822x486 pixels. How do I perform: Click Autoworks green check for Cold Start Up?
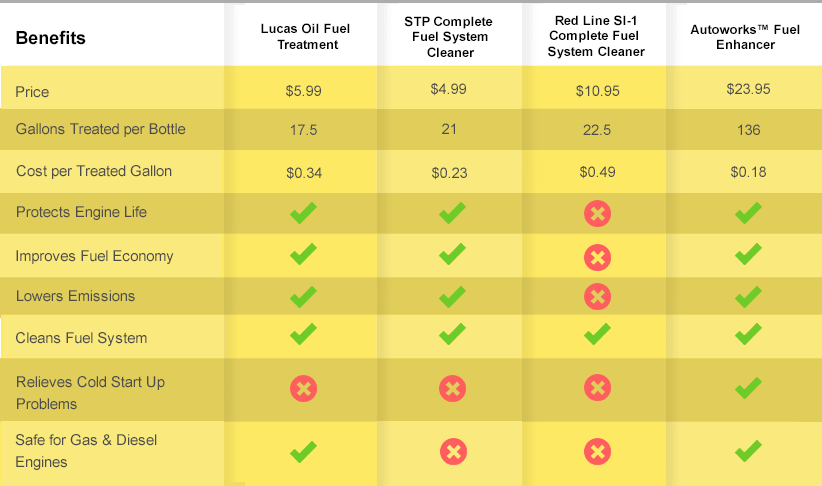(x=749, y=388)
